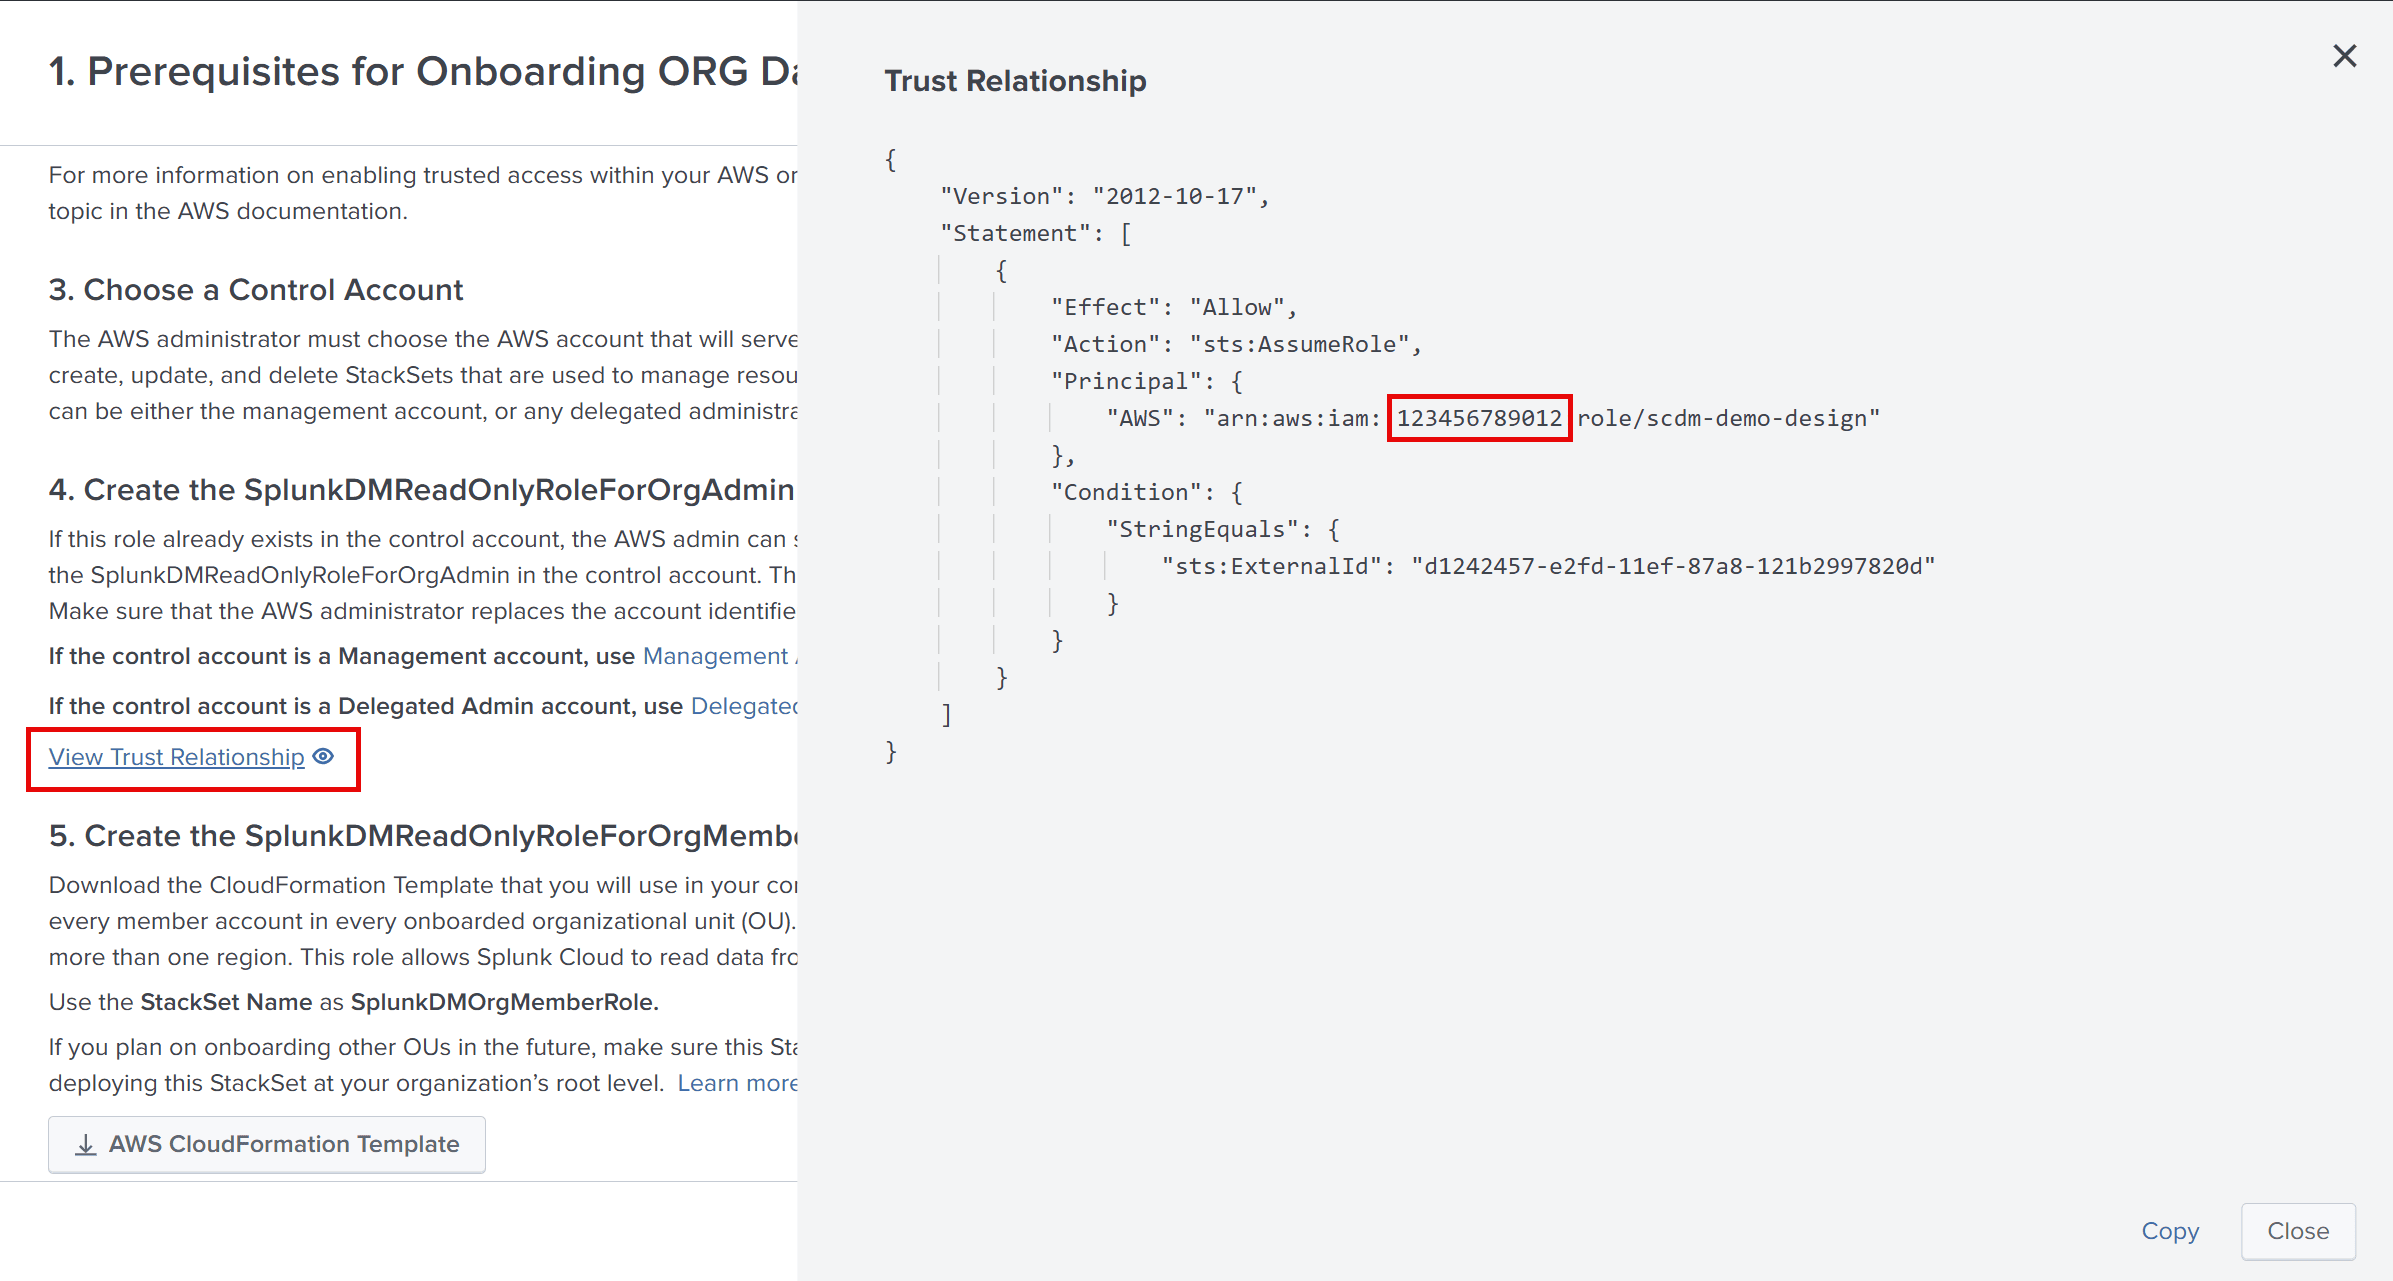
Task: Click the "Prerequisites for Onboarding ORG" title
Action: click(x=424, y=72)
